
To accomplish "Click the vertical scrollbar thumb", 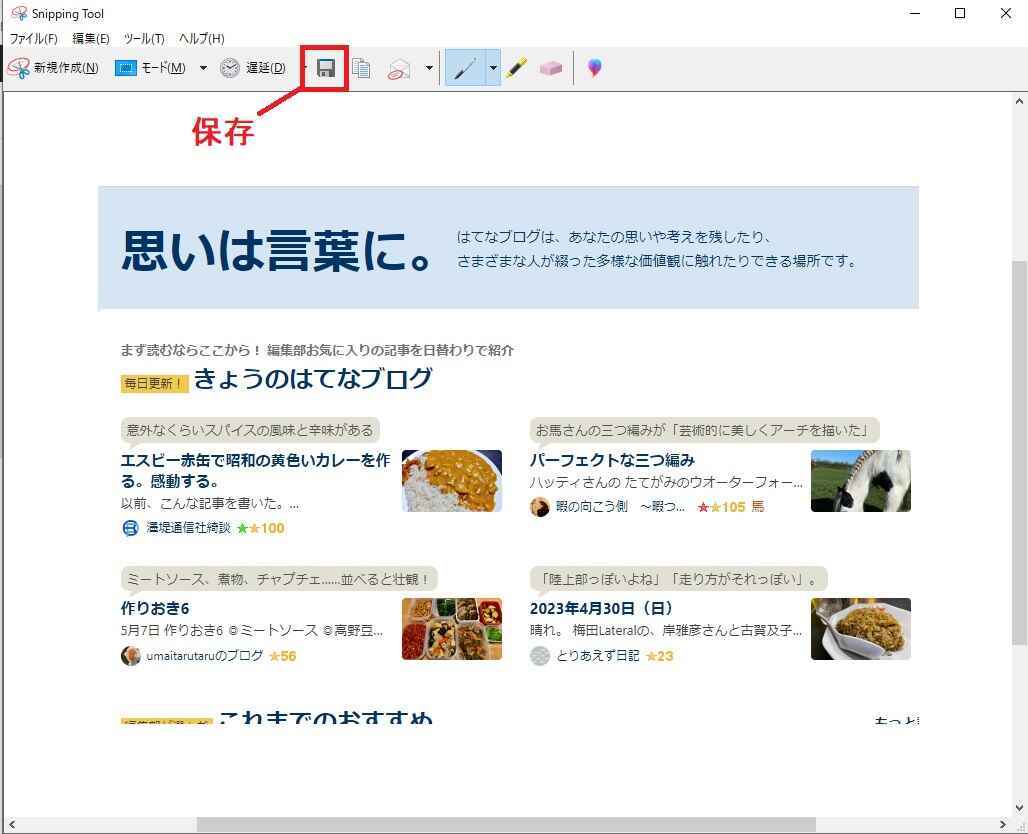I will (1019, 452).
